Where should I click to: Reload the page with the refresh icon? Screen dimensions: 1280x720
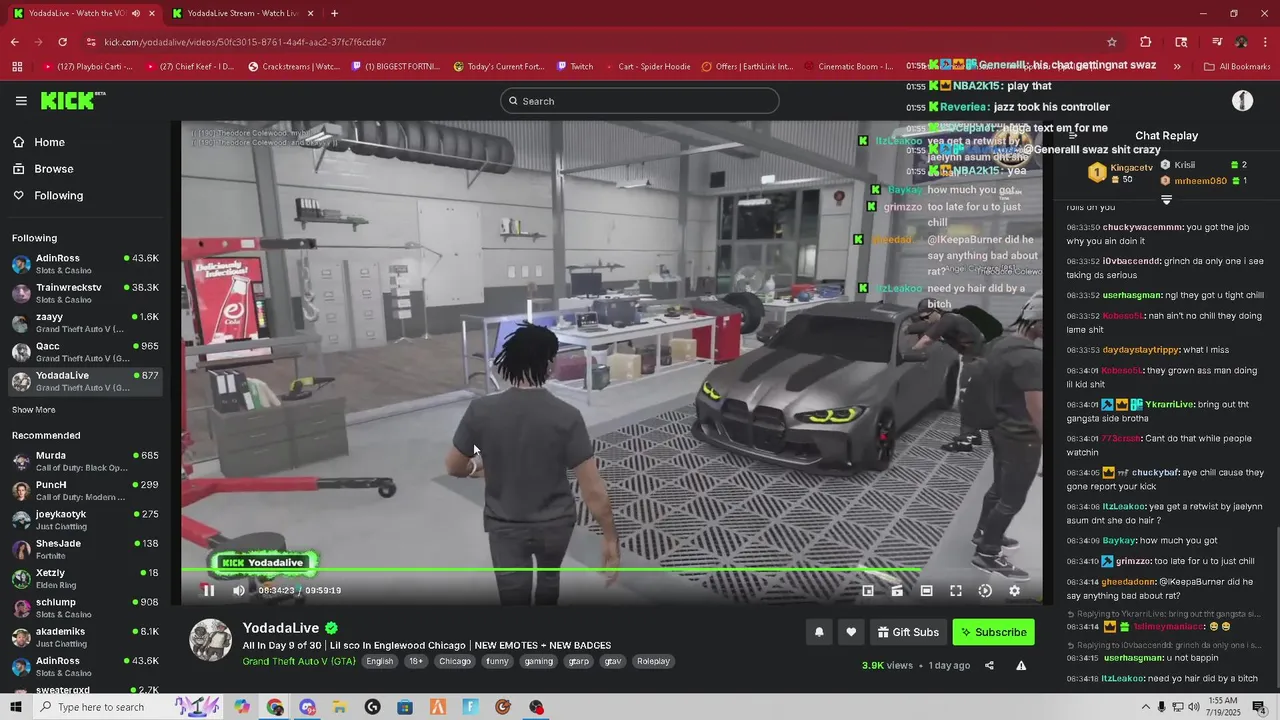(62, 42)
